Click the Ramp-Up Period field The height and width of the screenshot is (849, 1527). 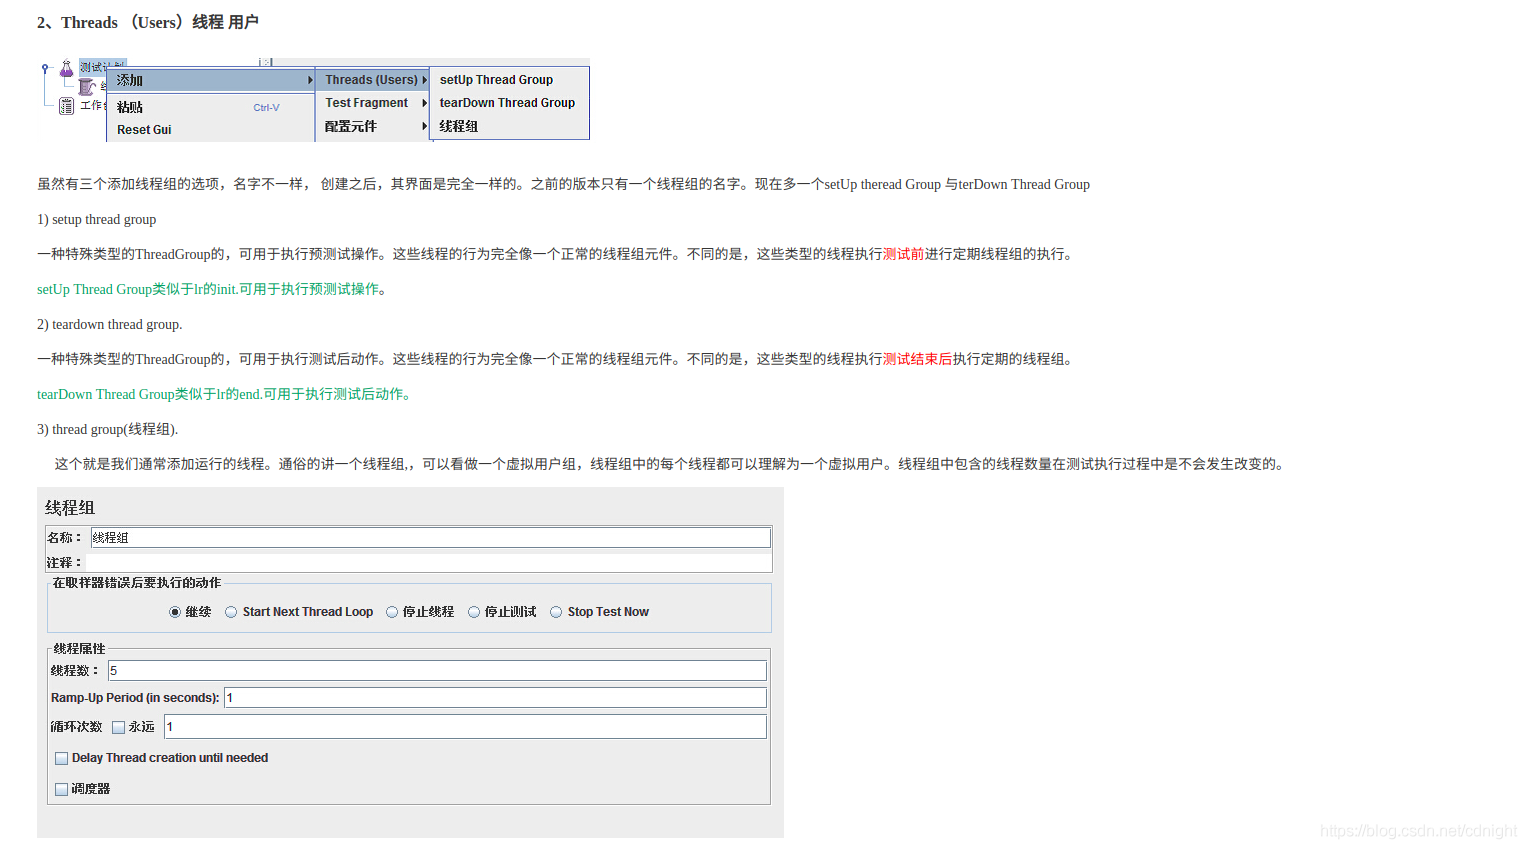tap(495, 698)
